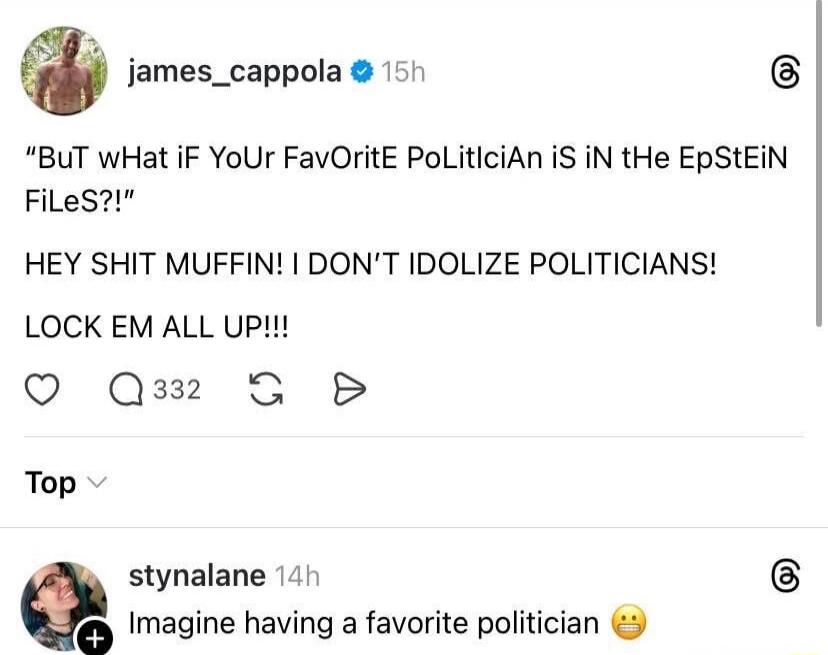Click the blue verified badge next to james_cappola
Screen dimensions: 828x655
[364, 72]
